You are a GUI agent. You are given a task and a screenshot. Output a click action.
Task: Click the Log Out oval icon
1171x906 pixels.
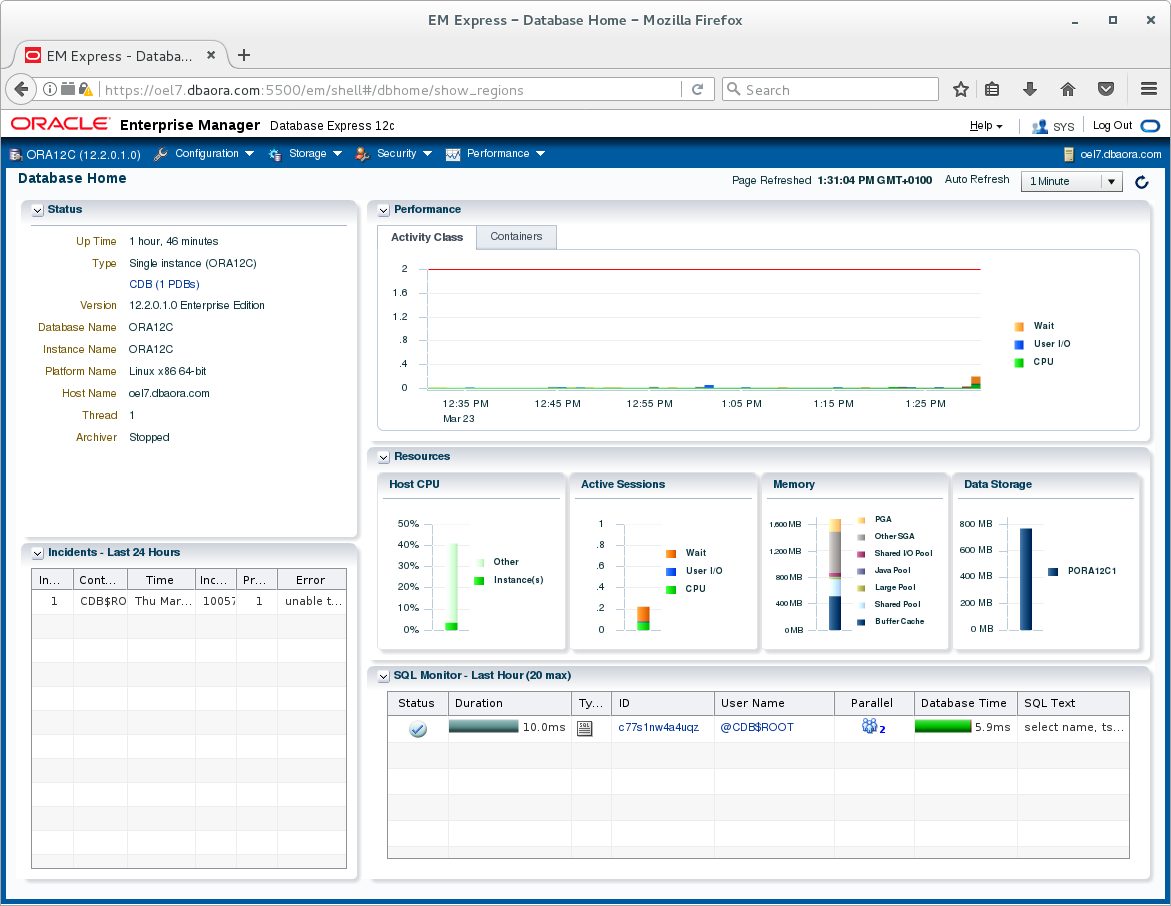coord(1150,125)
